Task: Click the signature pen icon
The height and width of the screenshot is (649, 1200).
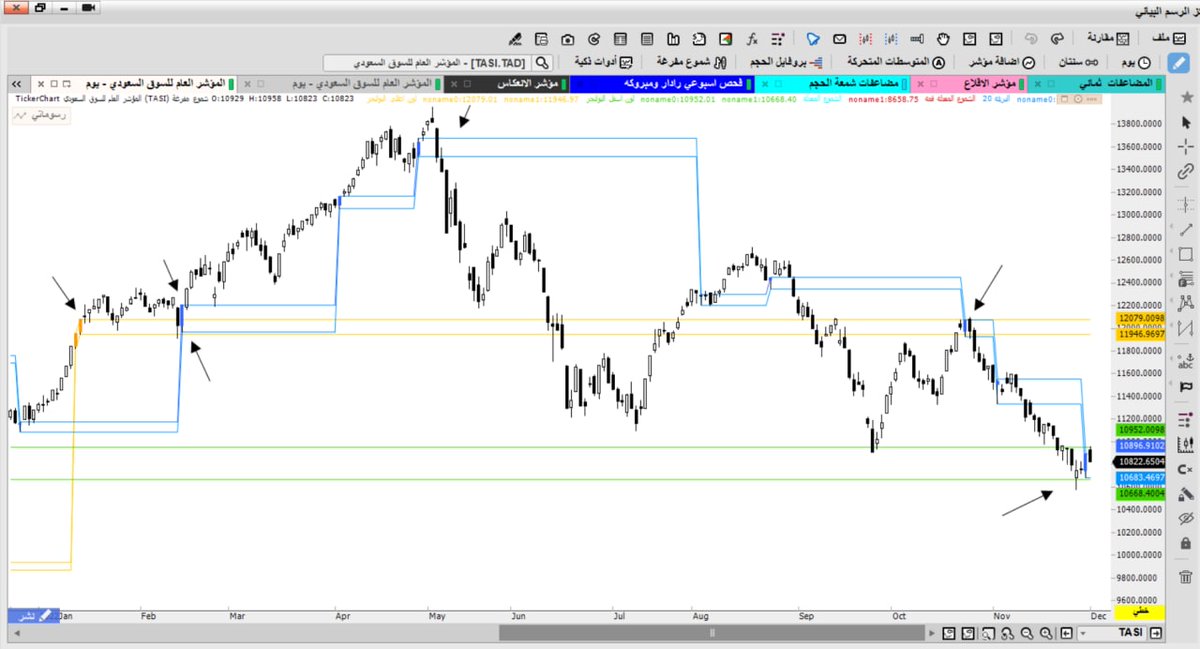Action: [x=516, y=39]
